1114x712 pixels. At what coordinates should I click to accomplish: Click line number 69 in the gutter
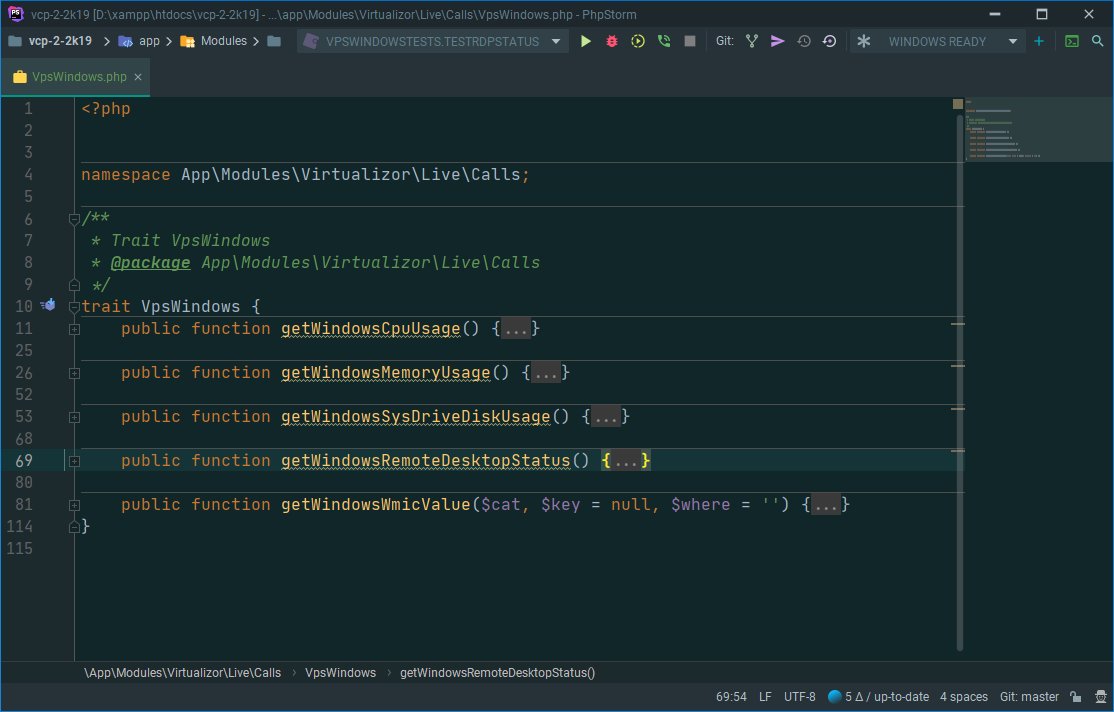pos(23,461)
